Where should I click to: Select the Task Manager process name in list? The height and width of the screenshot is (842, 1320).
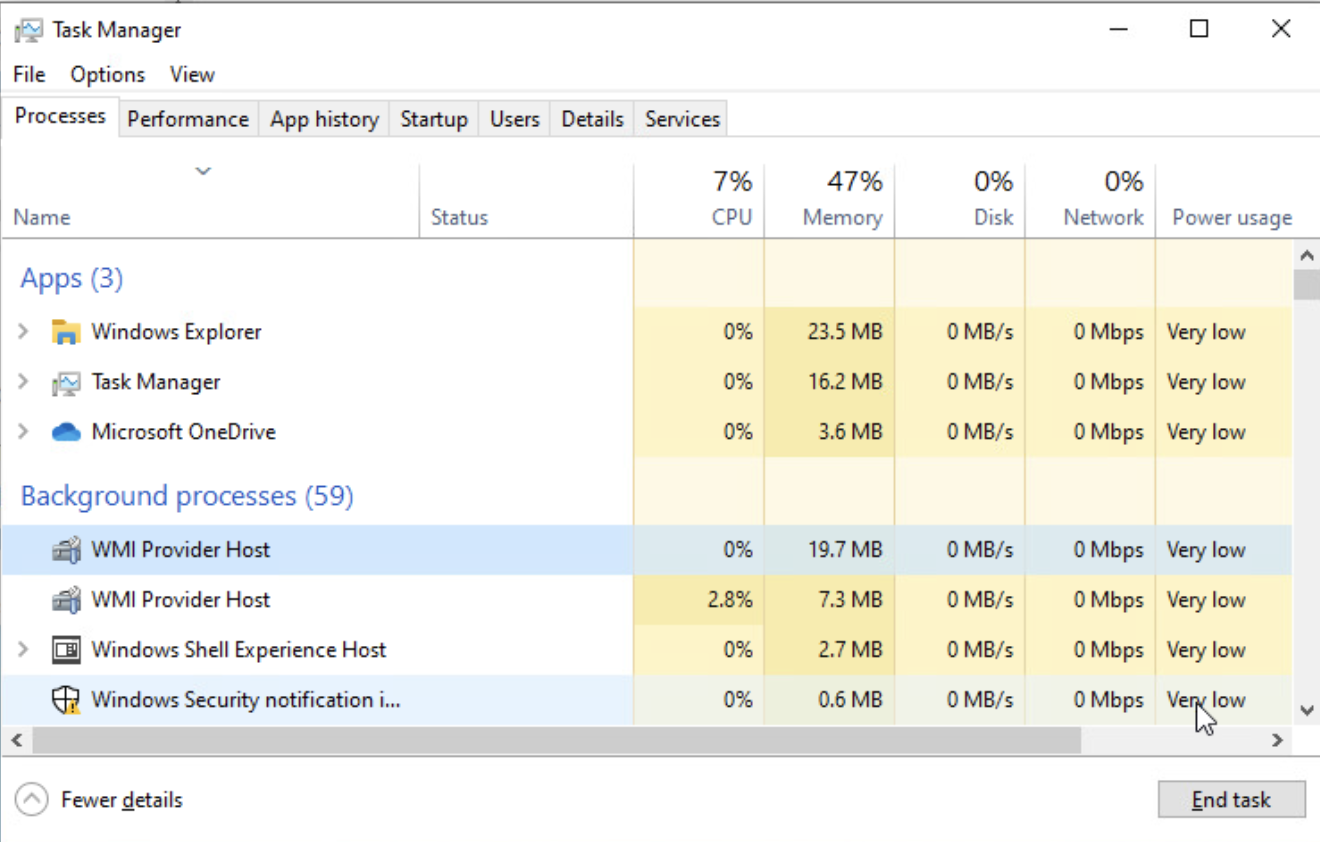point(156,382)
